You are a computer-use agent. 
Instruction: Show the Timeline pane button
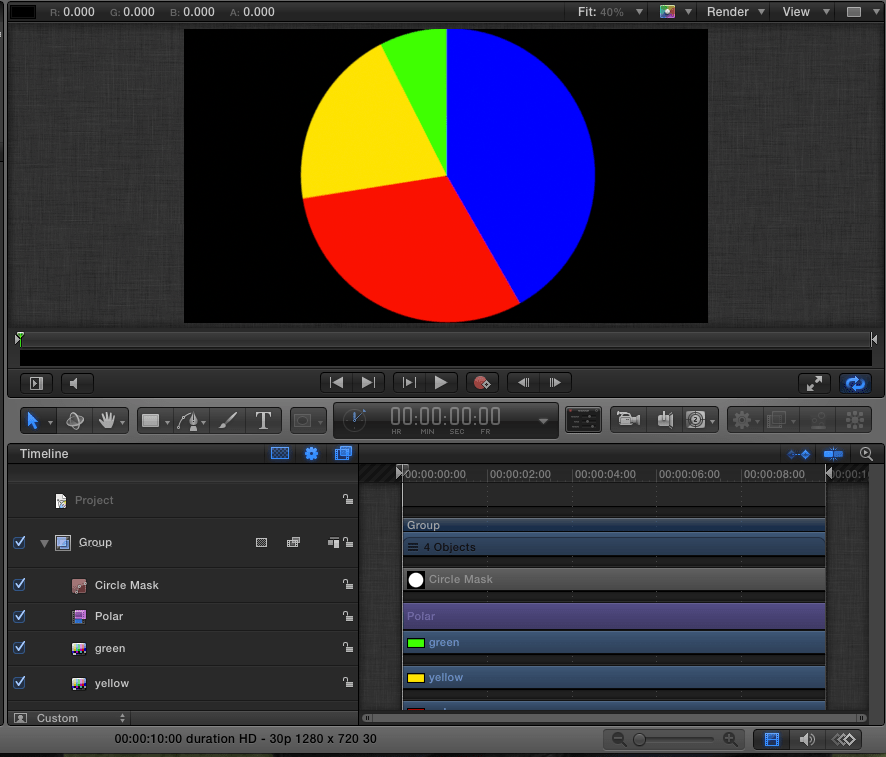(771, 739)
